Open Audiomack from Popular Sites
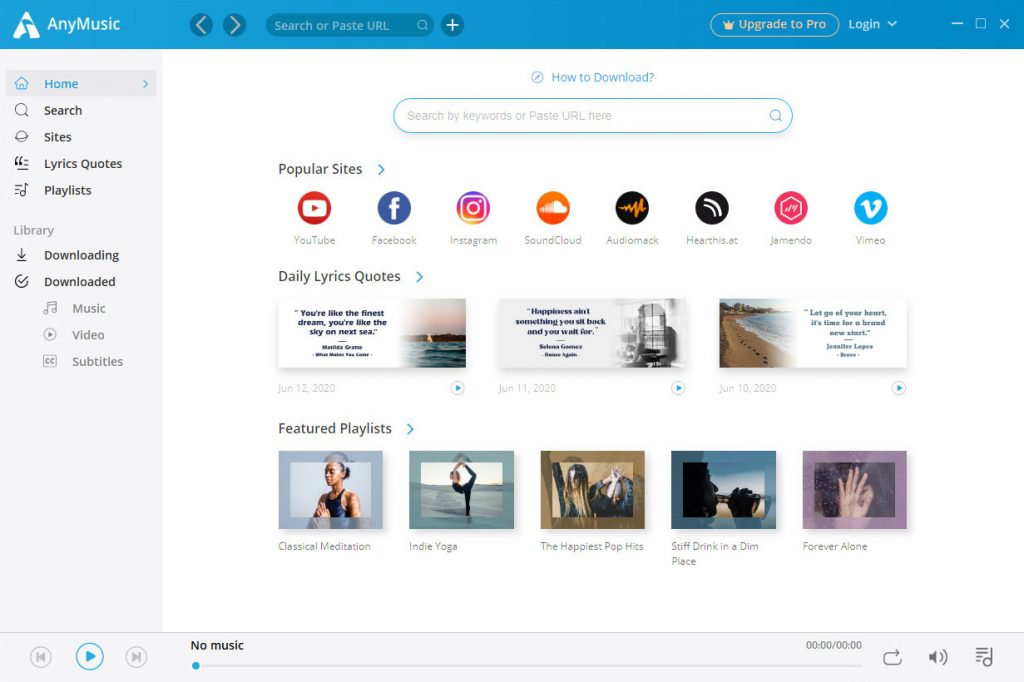Viewport: 1024px width, 682px height. tap(632, 208)
